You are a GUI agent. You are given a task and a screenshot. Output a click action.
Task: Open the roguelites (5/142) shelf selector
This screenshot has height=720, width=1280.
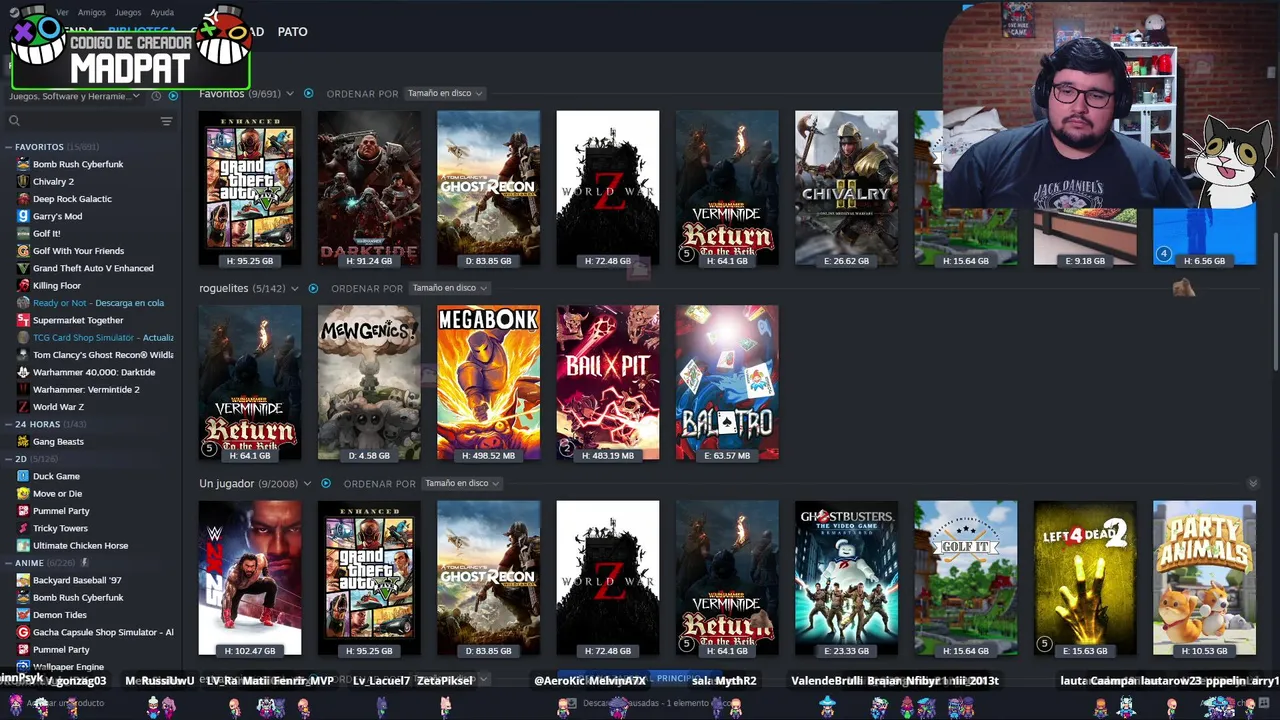pyautogui.click(x=249, y=288)
